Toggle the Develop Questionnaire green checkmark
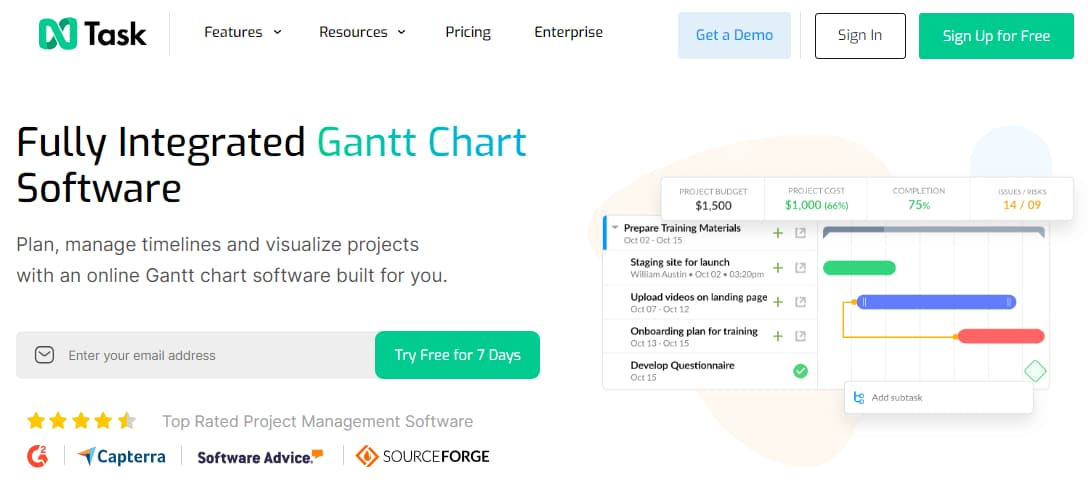The height and width of the screenshot is (500, 1088). (x=800, y=371)
